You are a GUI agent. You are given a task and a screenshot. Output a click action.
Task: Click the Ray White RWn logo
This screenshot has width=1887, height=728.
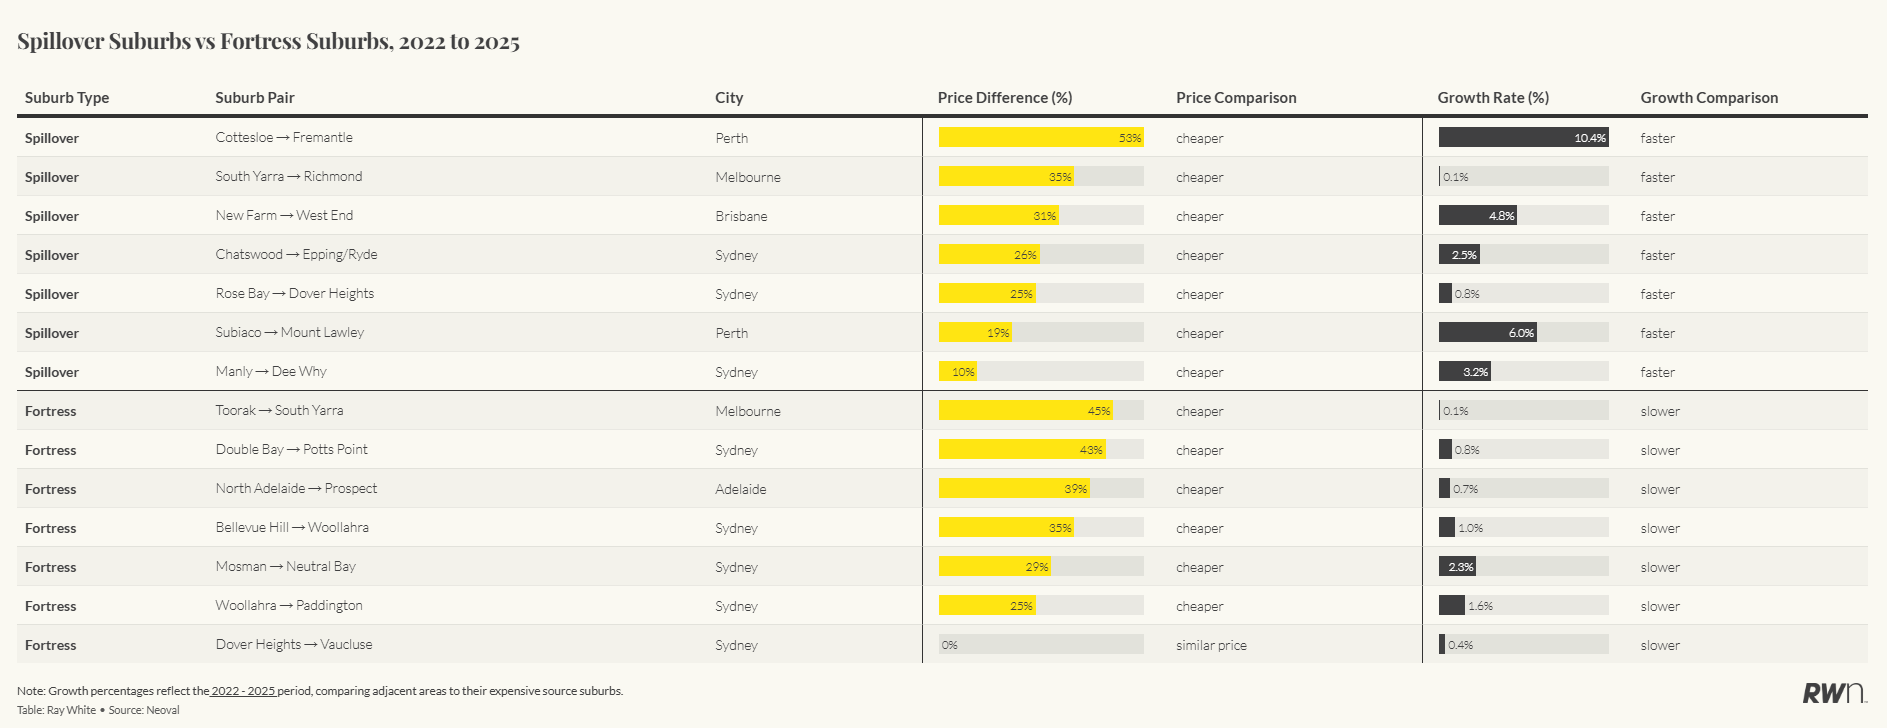click(x=1833, y=693)
